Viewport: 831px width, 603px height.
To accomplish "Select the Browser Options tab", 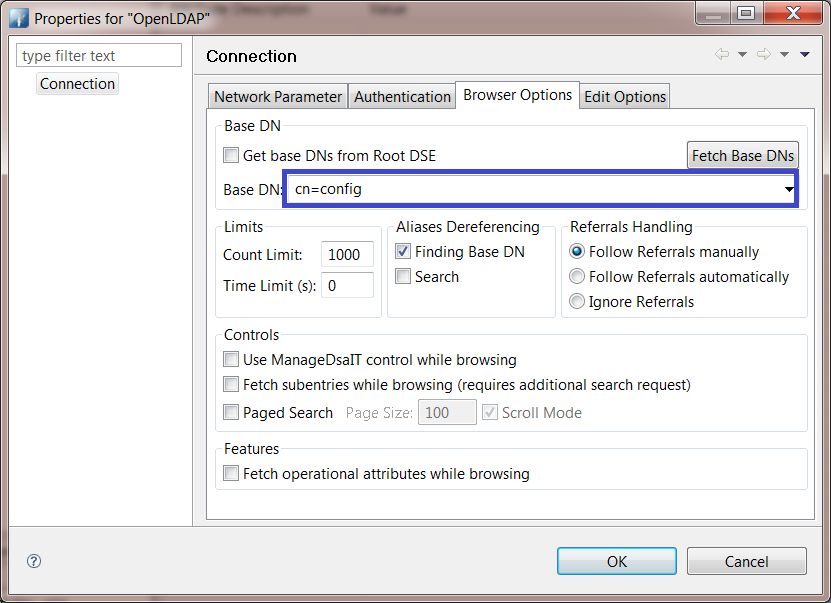I will point(517,95).
